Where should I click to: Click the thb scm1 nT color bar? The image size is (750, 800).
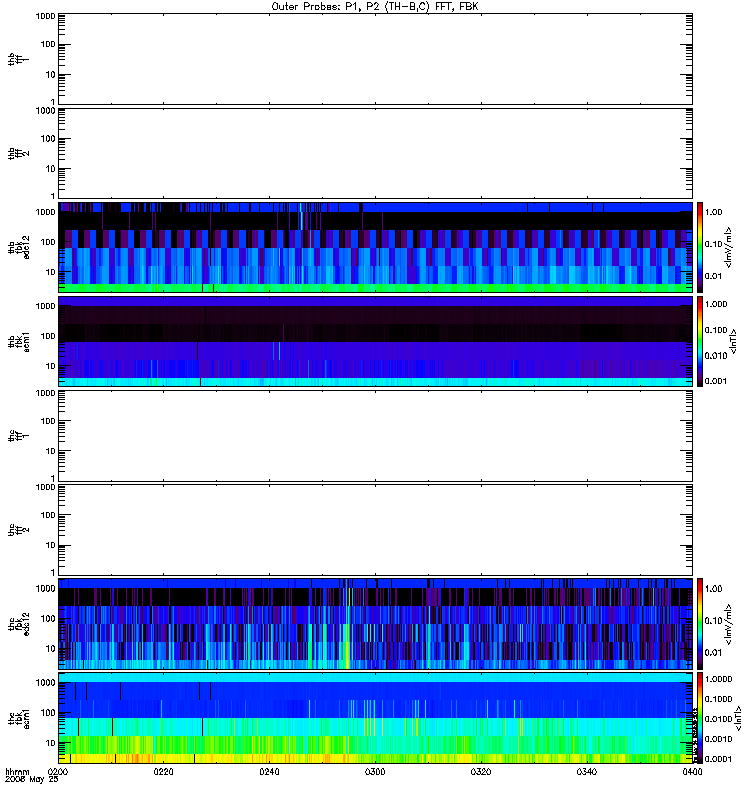pyautogui.click(x=700, y=341)
